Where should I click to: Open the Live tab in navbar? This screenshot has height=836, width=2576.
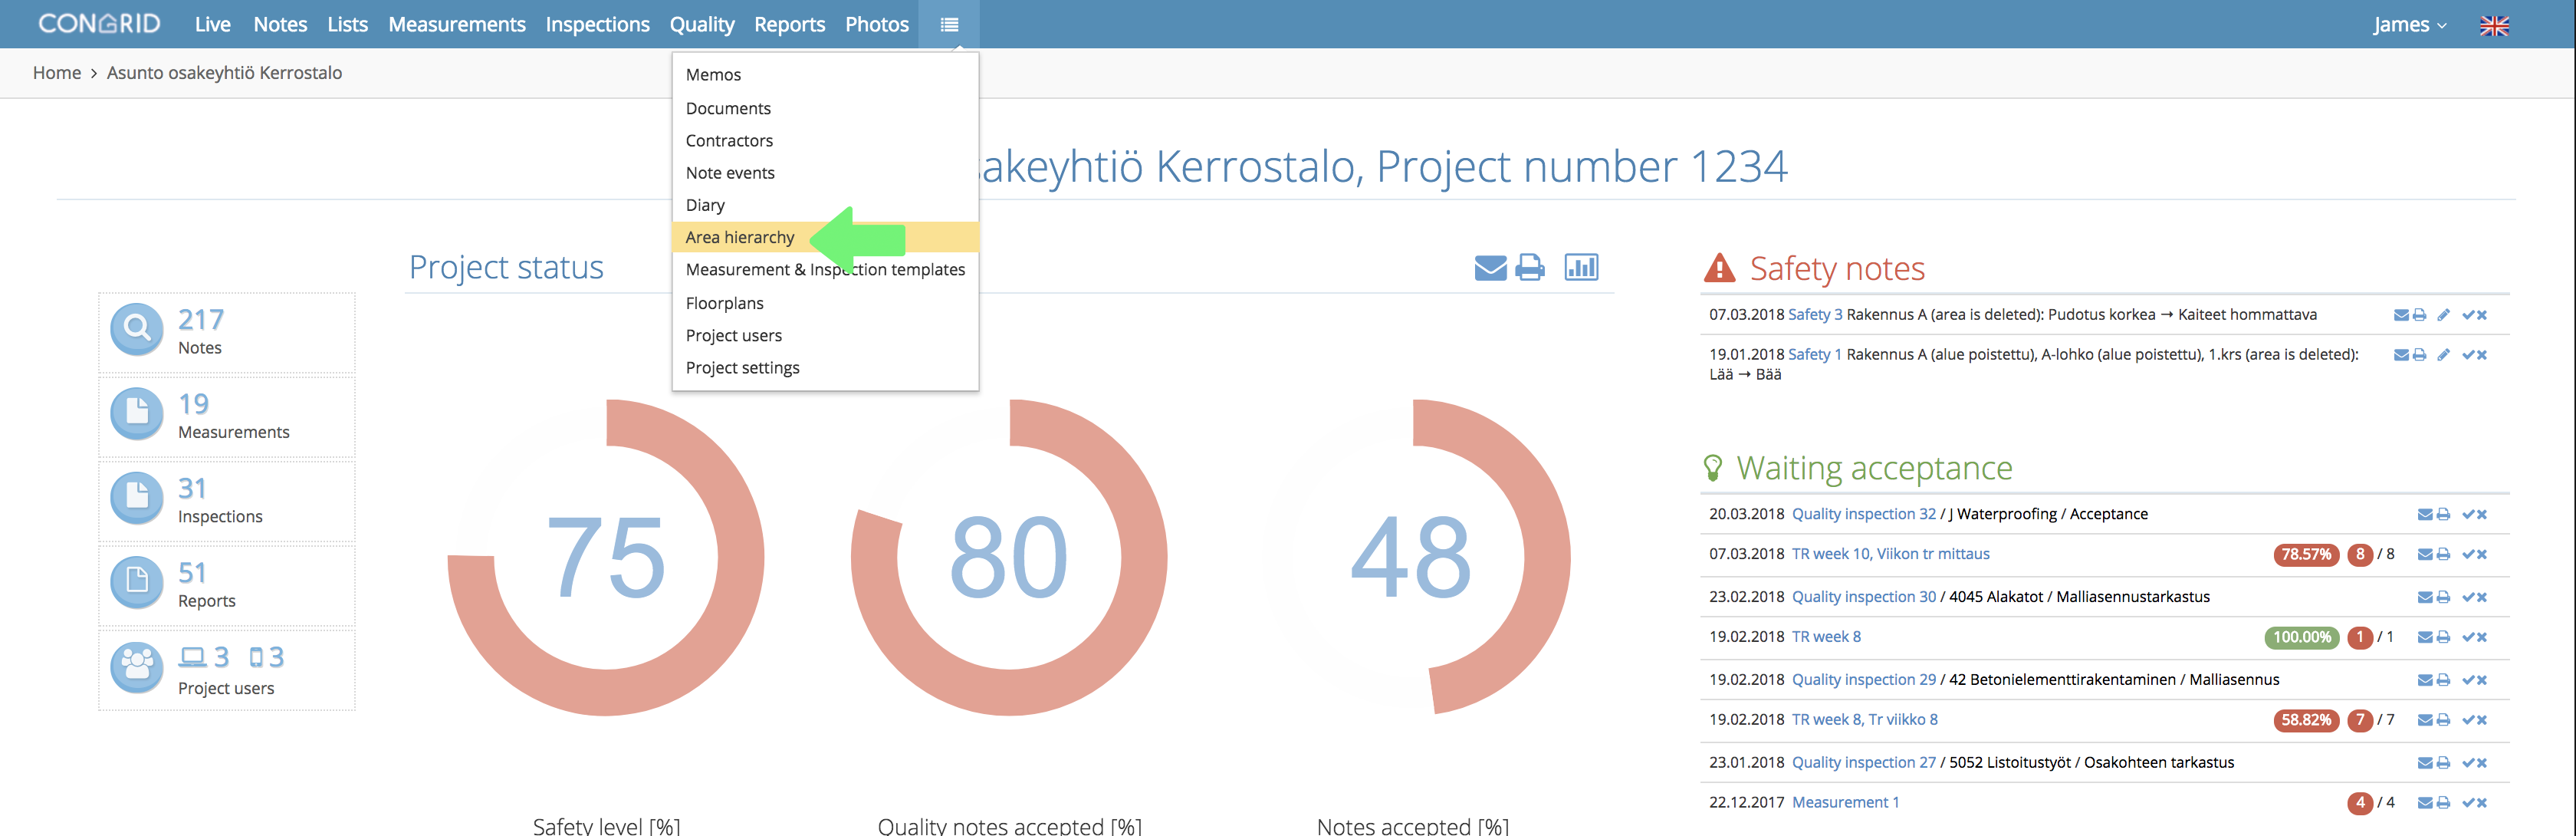[x=212, y=24]
